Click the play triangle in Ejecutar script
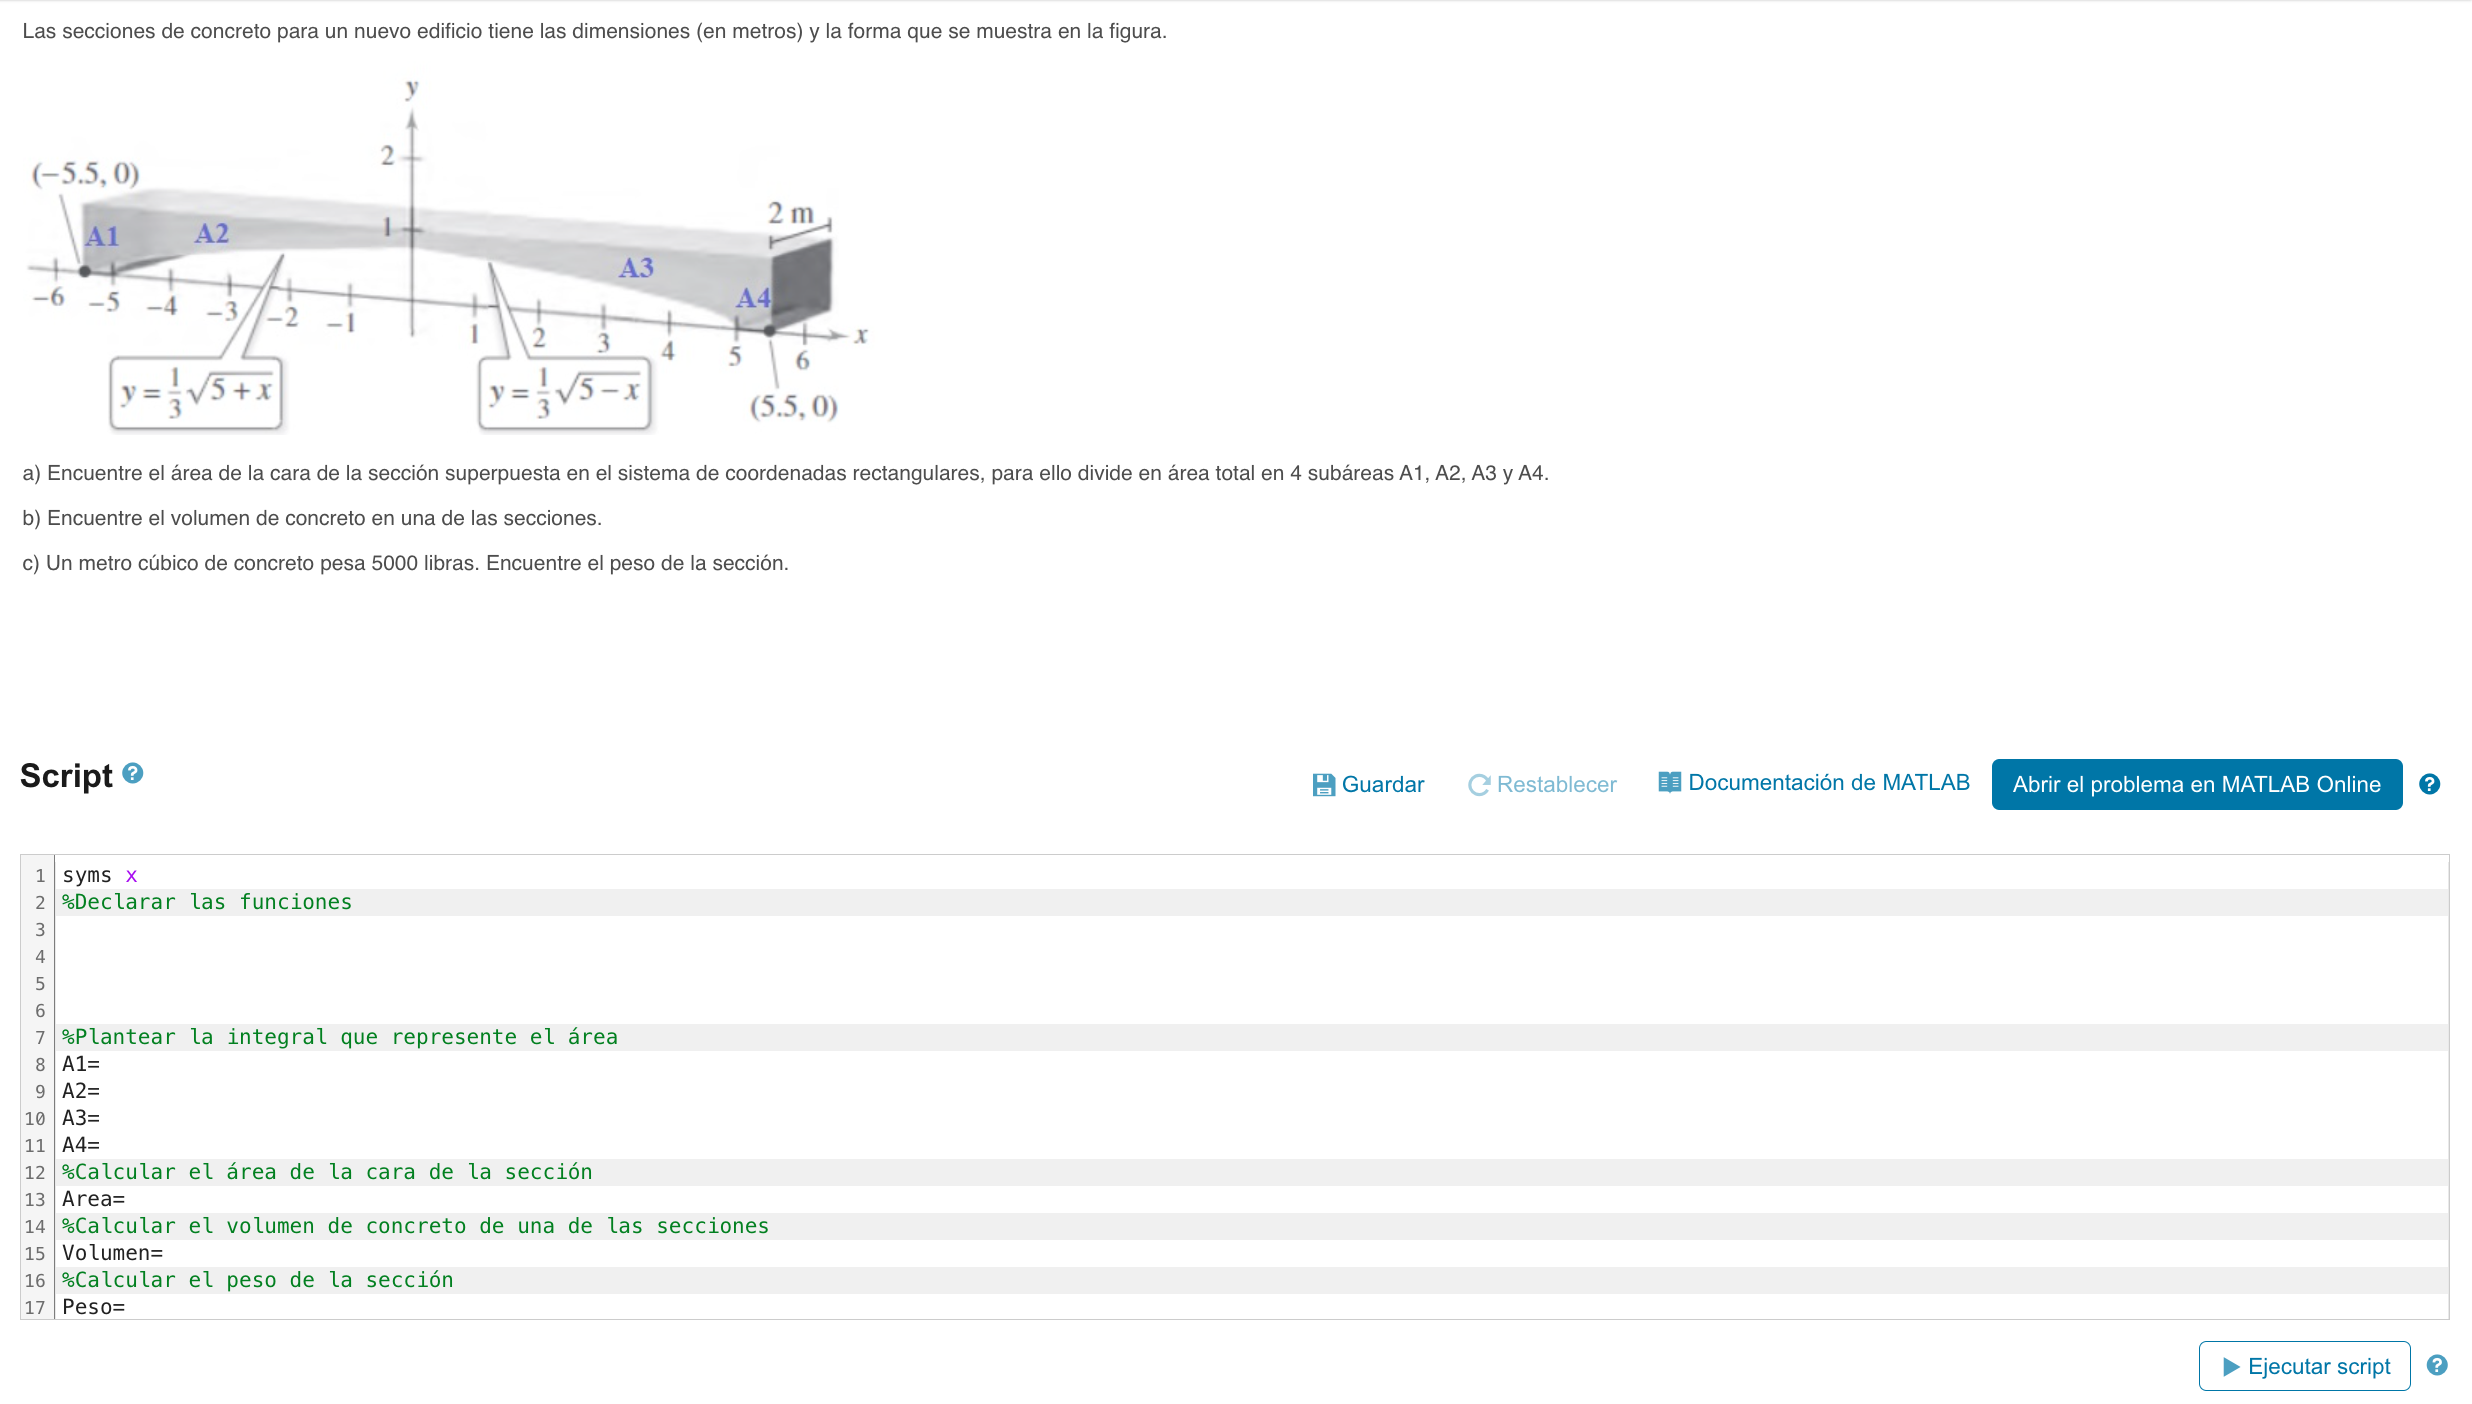2472x1404 pixels. coord(2231,1367)
